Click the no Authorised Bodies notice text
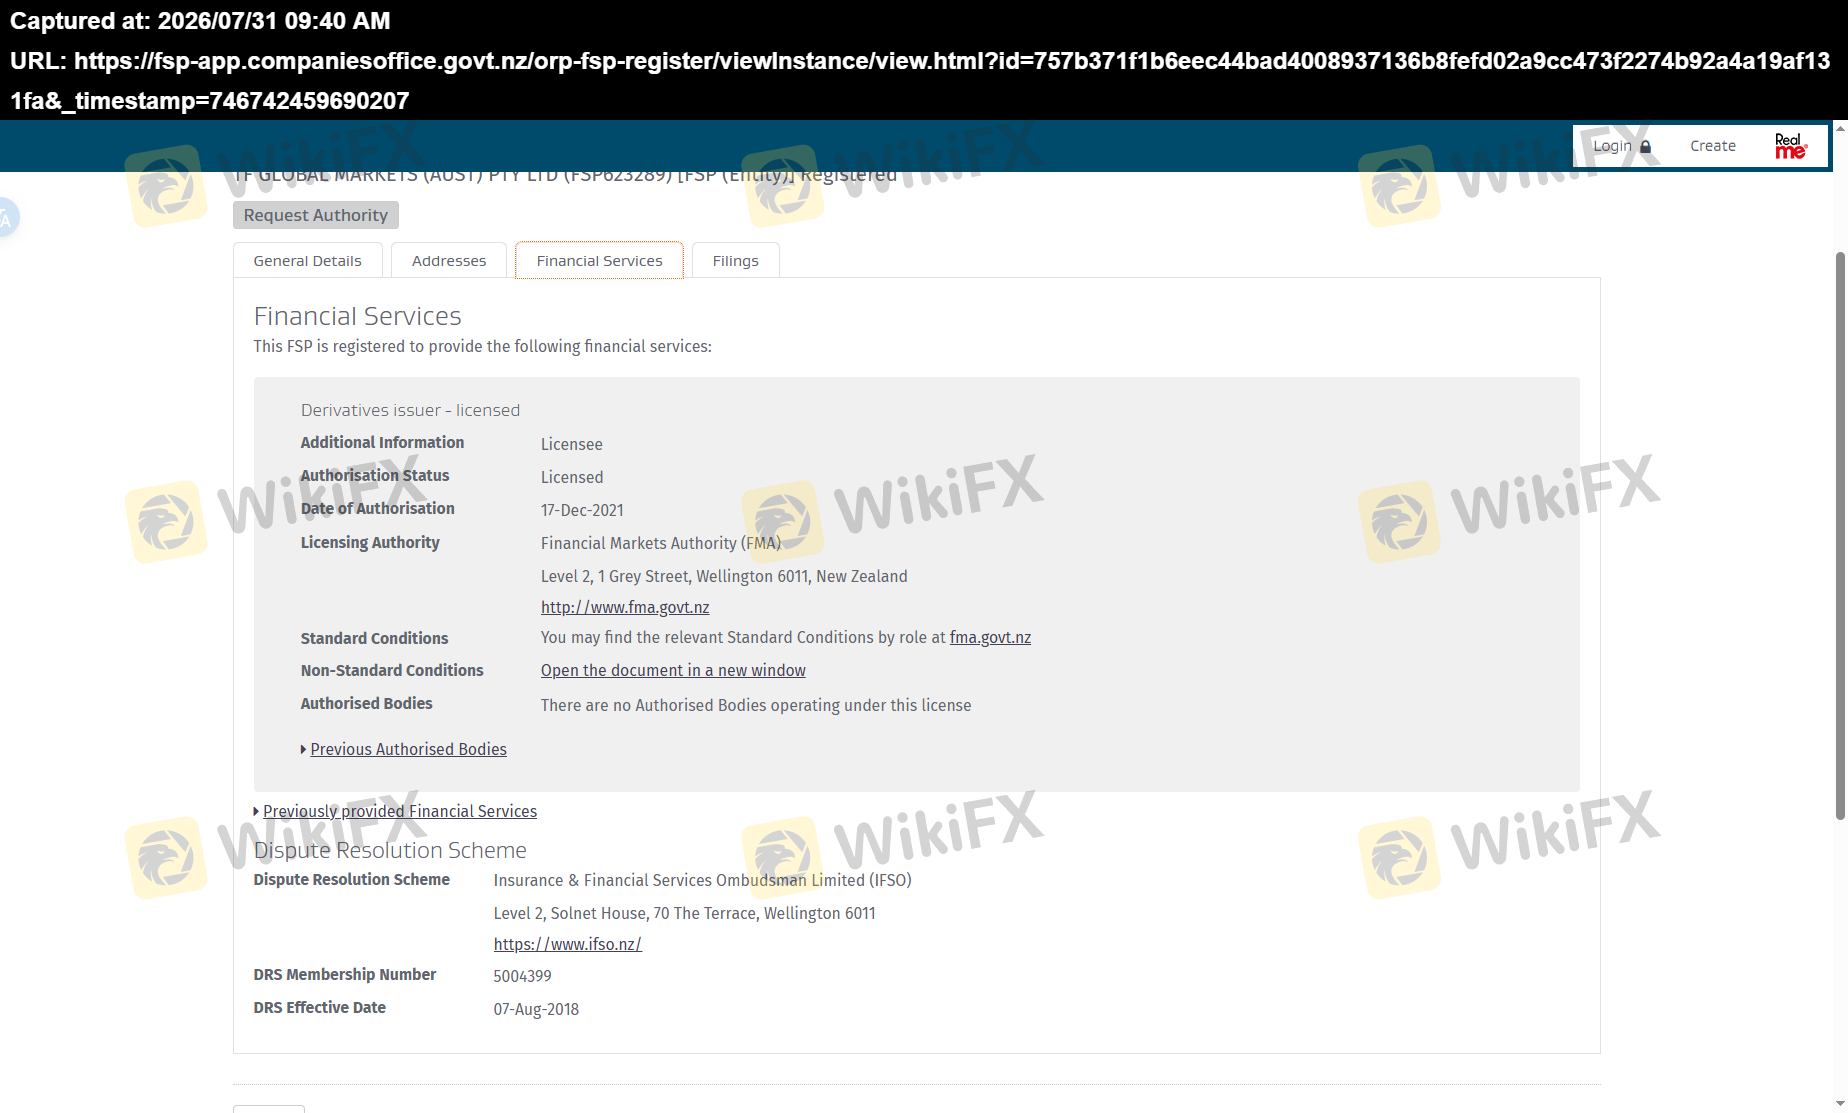This screenshot has height=1113, width=1848. pos(756,705)
